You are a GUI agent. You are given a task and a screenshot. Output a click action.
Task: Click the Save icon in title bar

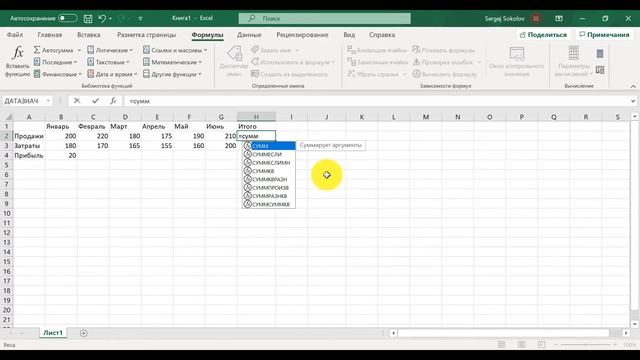tap(88, 18)
